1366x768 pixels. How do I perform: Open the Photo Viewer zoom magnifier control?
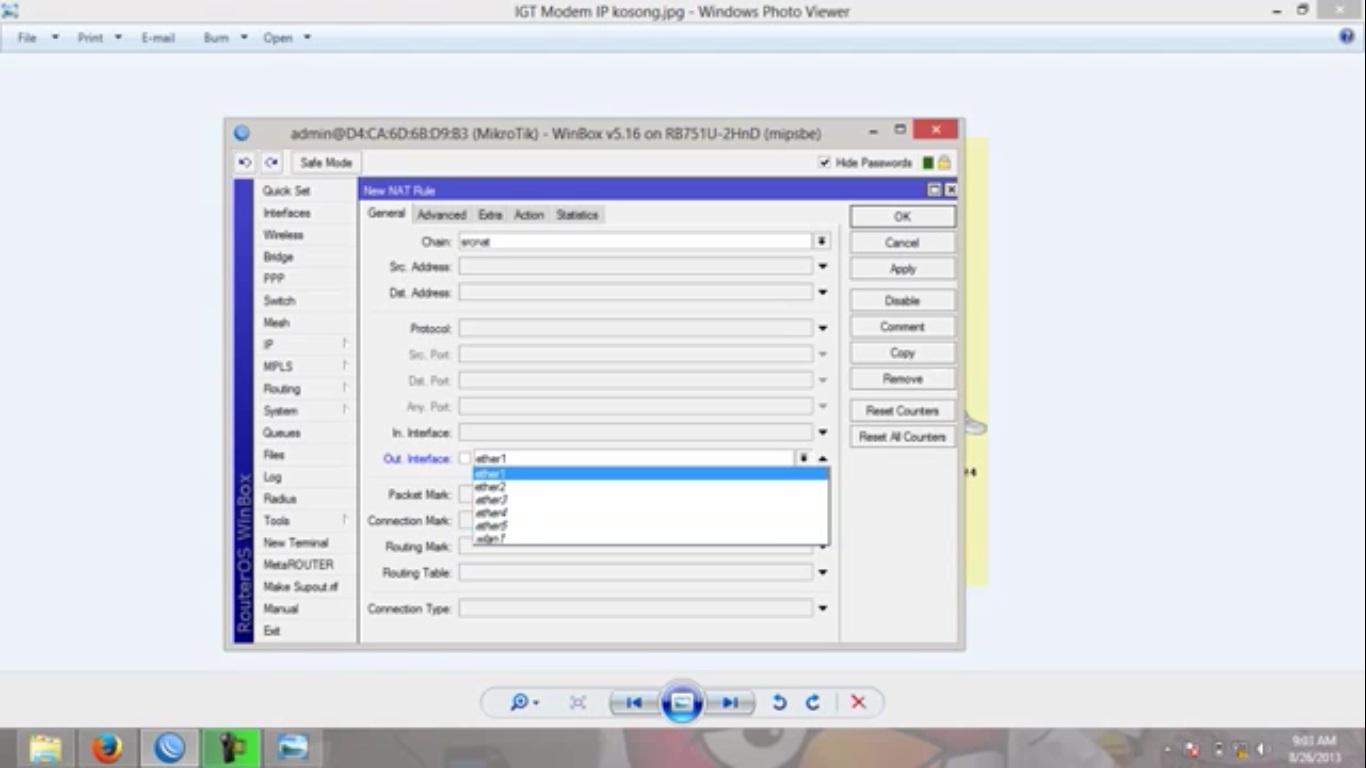coord(524,703)
